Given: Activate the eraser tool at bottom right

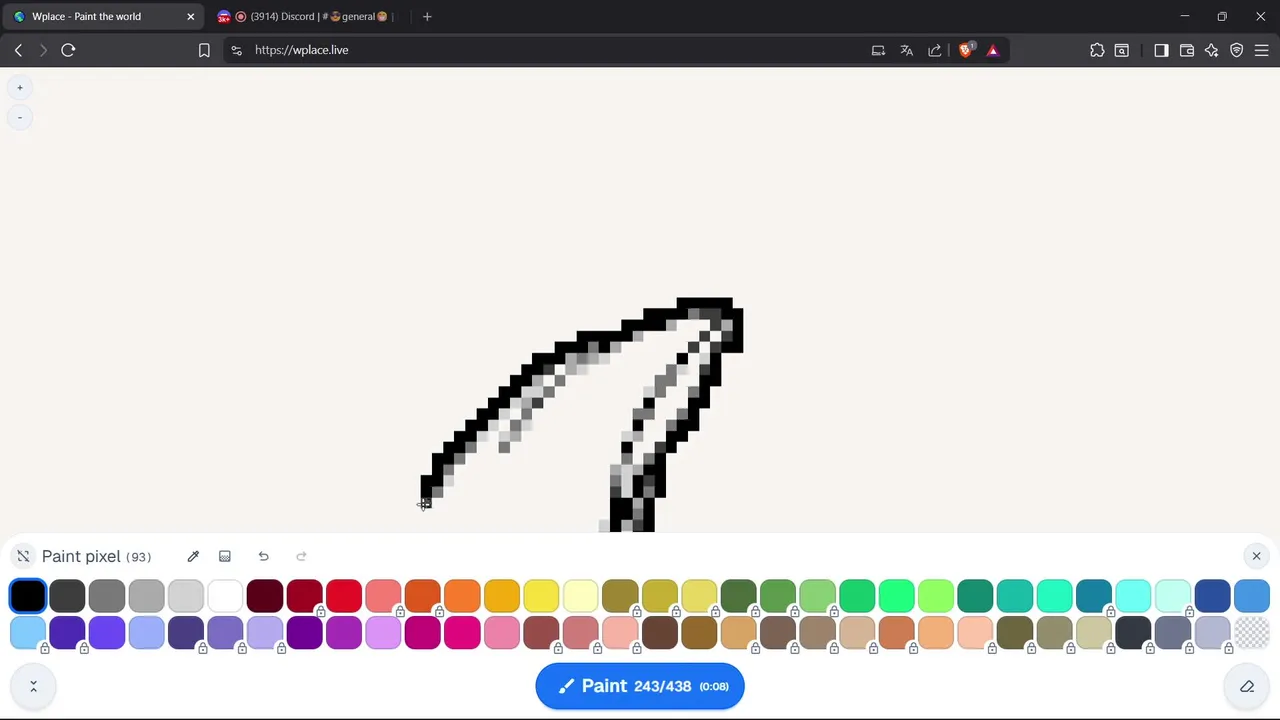Looking at the screenshot, I should click(1247, 686).
